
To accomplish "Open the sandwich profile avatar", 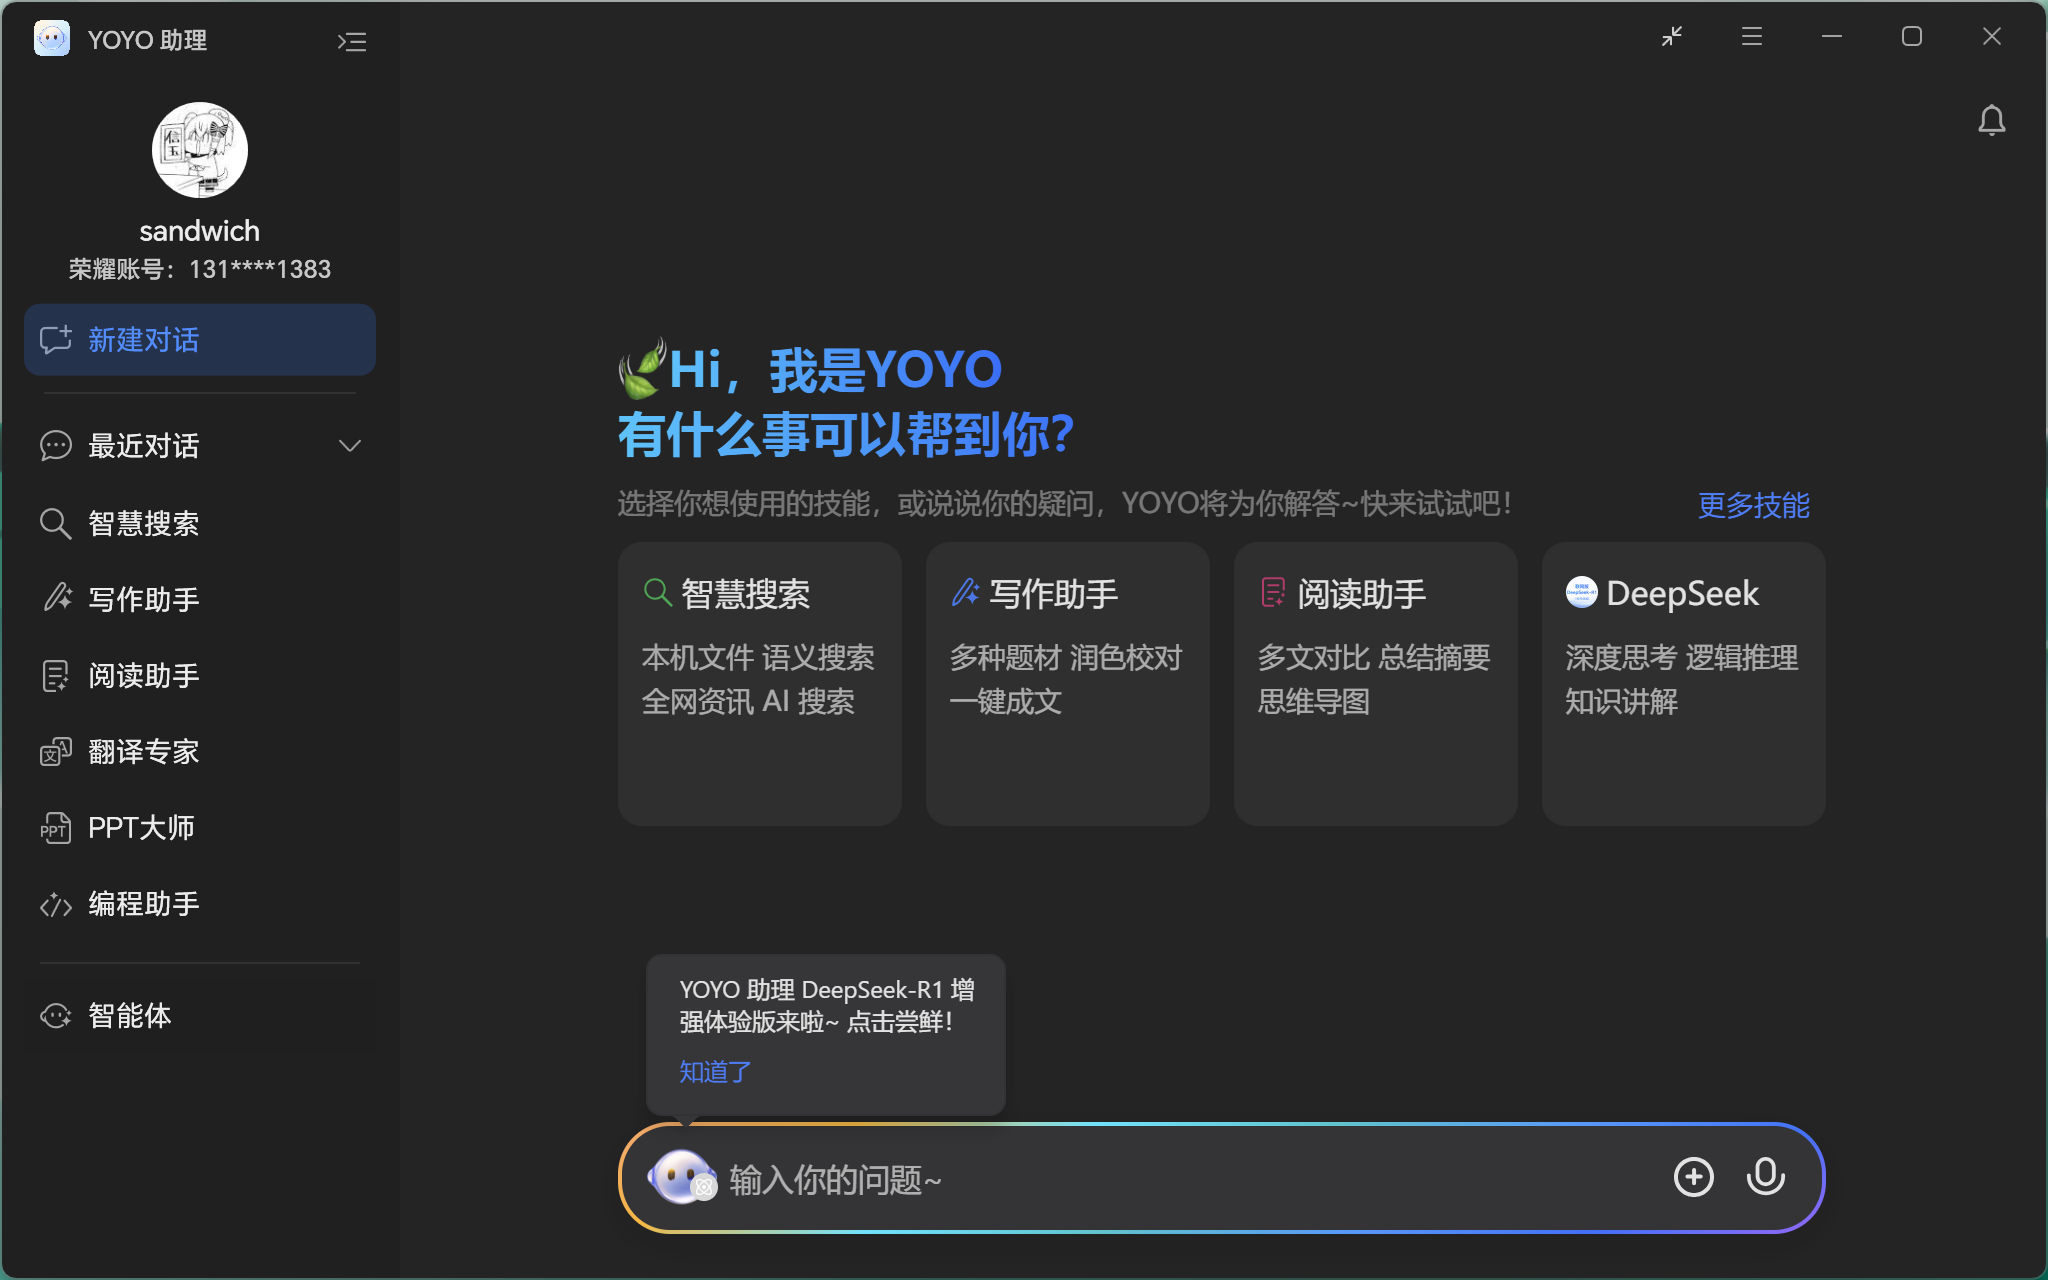I will (200, 150).
